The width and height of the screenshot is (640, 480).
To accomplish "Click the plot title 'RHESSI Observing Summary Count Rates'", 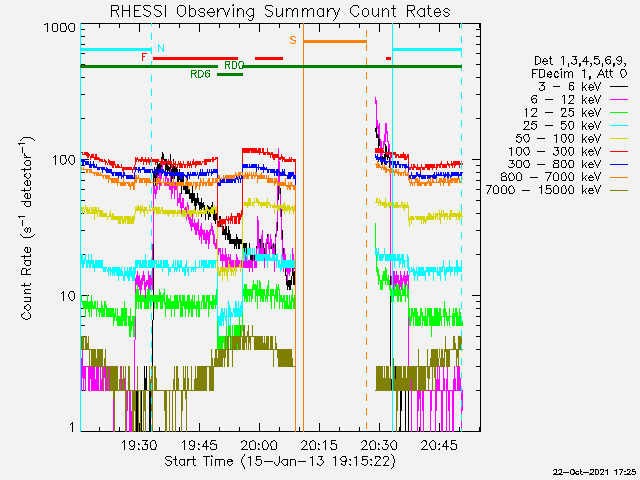I will pos(280,11).
